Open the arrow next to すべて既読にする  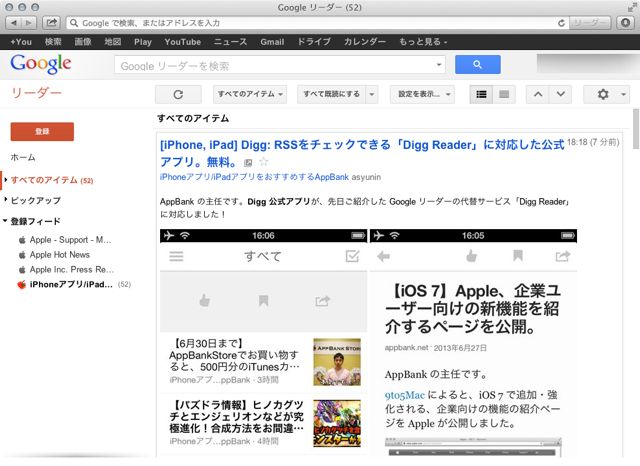click(372, 94)
